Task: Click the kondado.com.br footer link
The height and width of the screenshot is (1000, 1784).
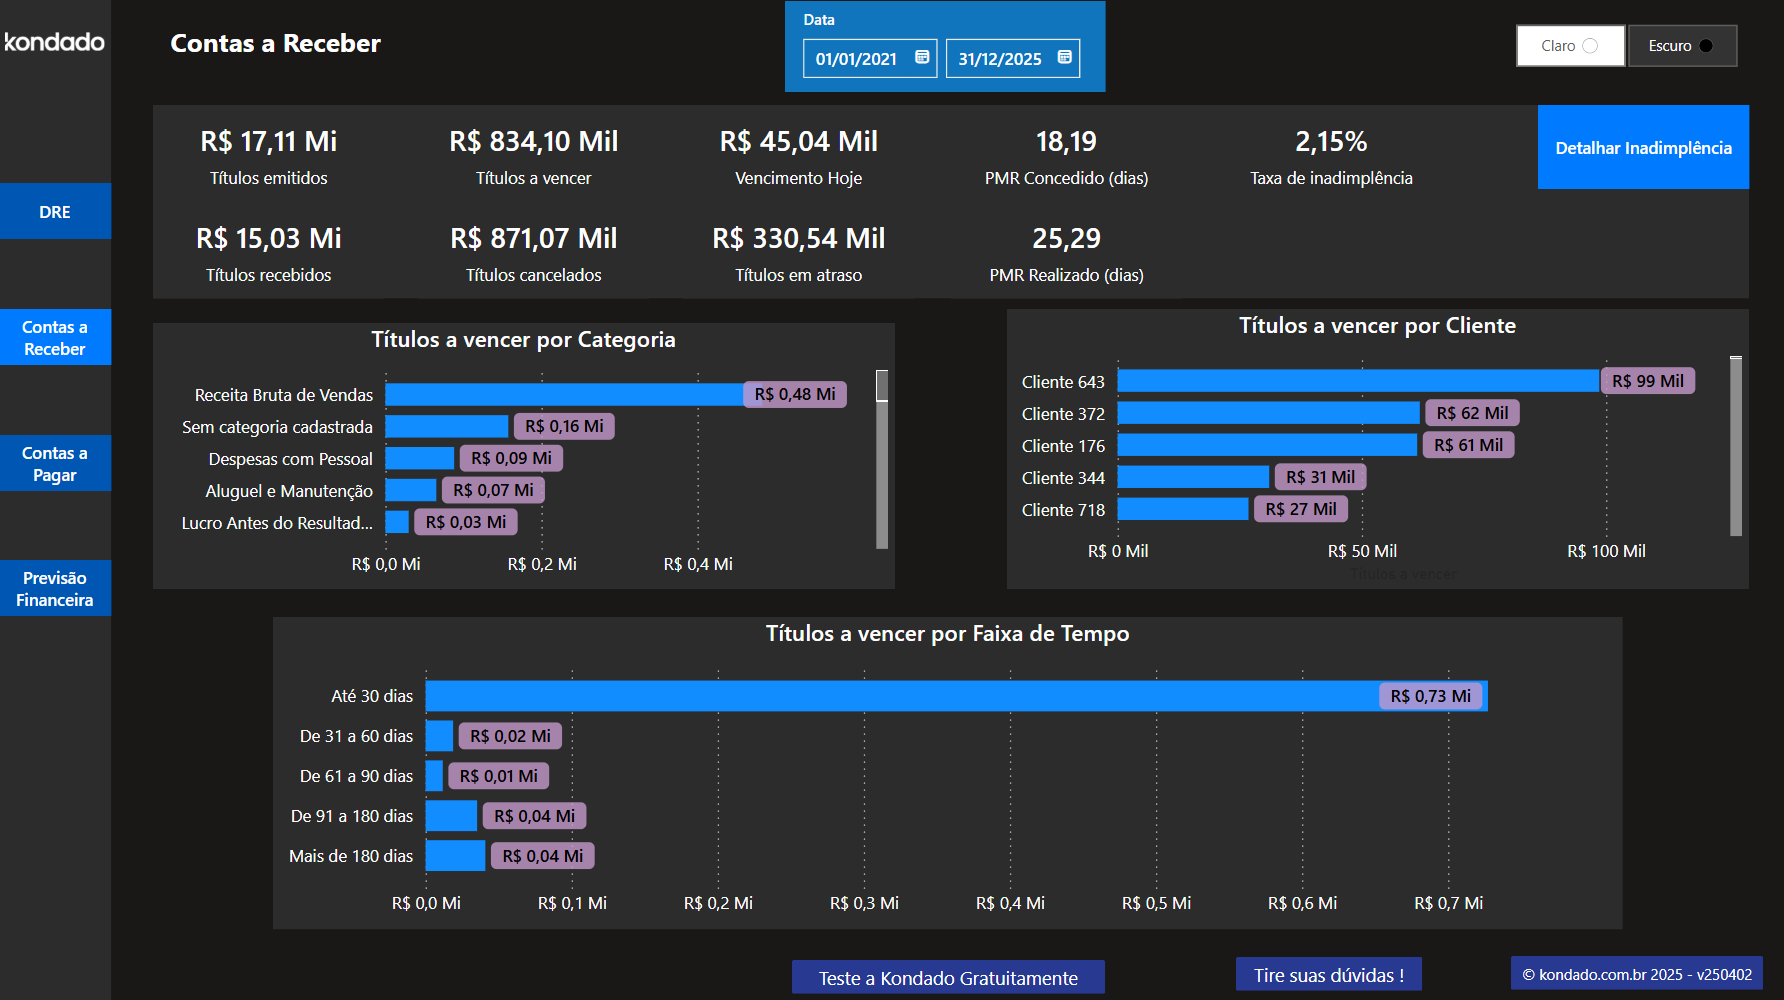Action: pyautogui.click(x=1636, y=972)
